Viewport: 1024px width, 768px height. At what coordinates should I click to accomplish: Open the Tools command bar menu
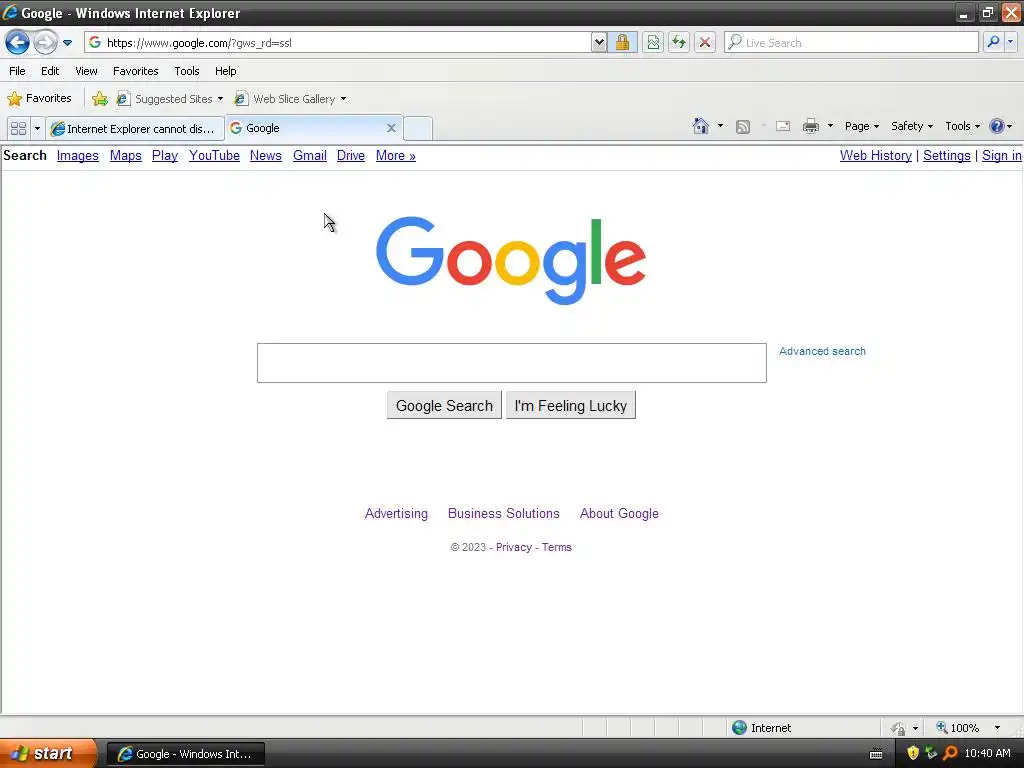tap(963, 126)
